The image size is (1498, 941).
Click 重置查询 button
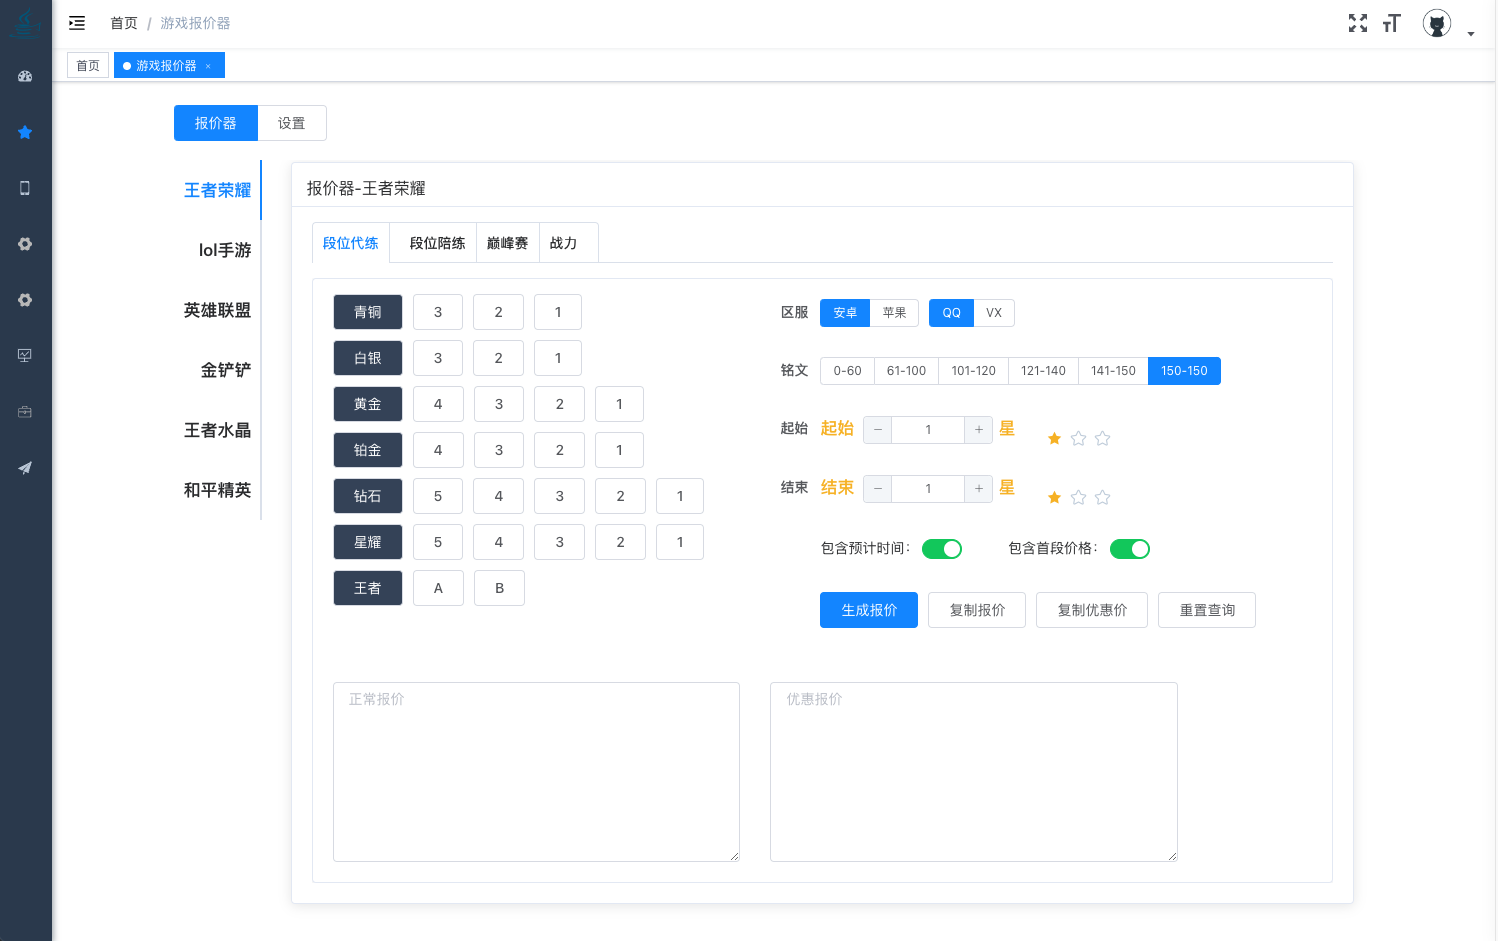click(x=1207, y=610)
